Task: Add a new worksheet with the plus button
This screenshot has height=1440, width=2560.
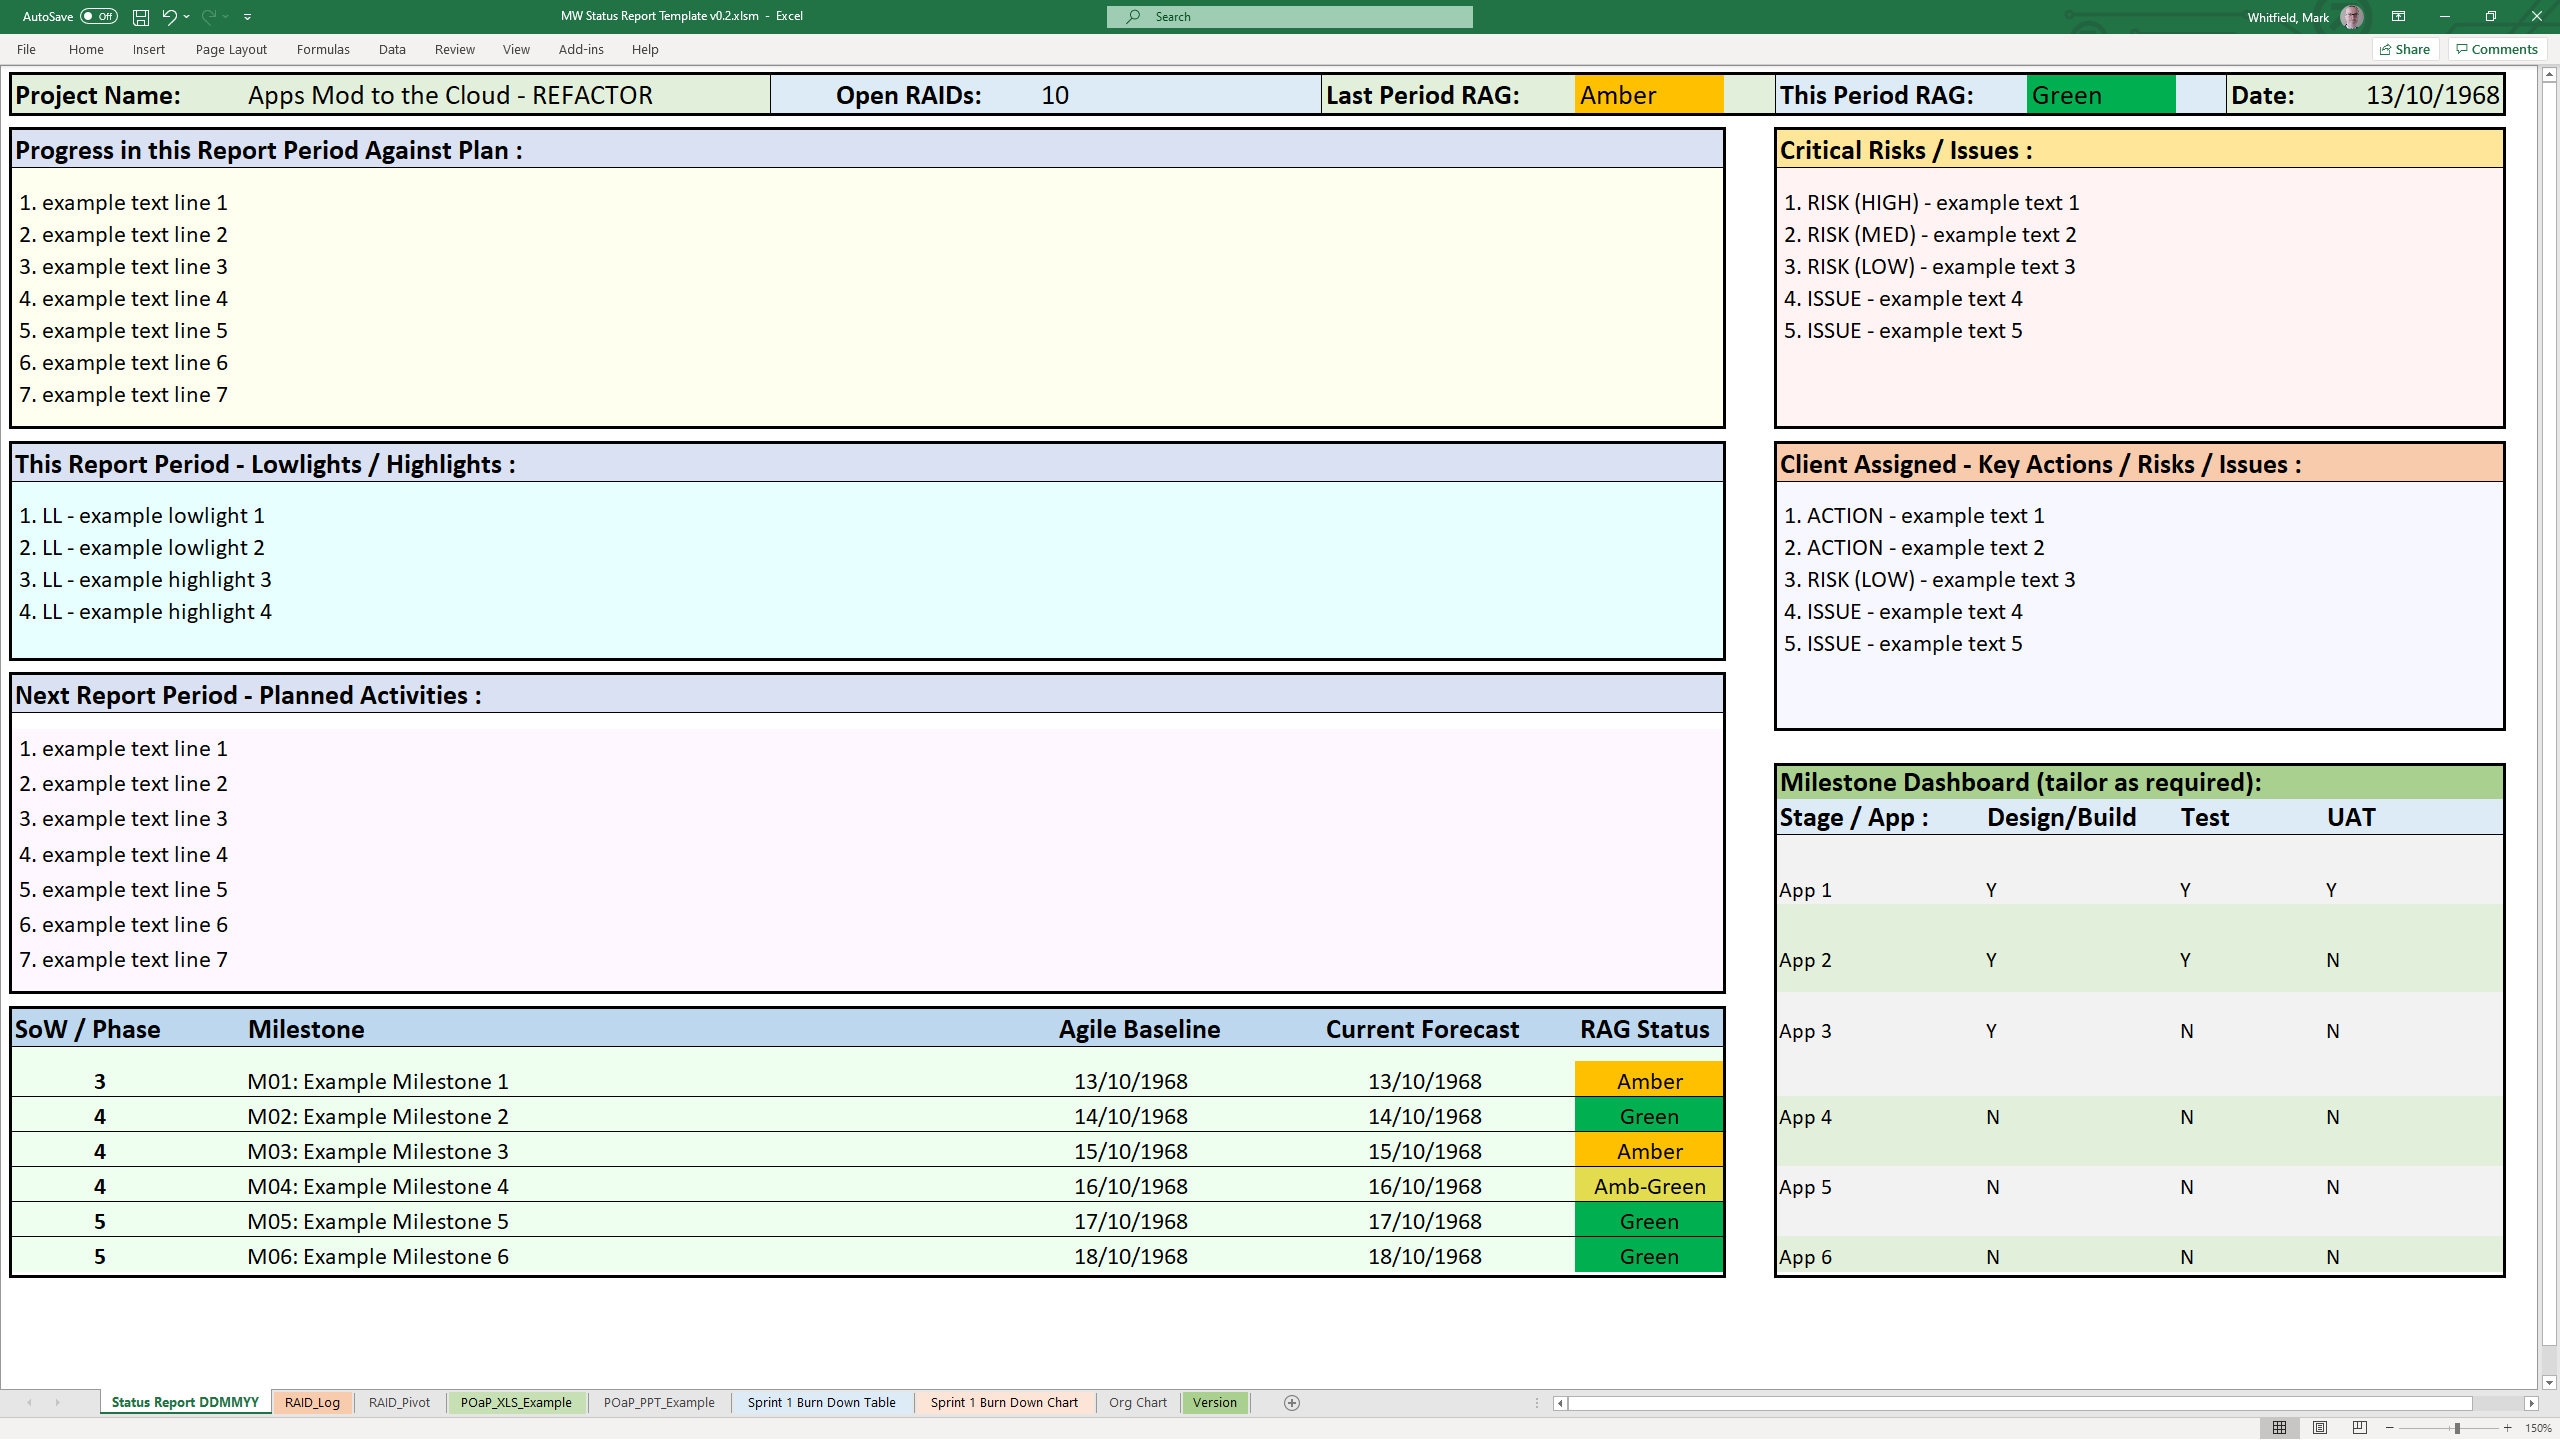Action: coord(1293,1402)
